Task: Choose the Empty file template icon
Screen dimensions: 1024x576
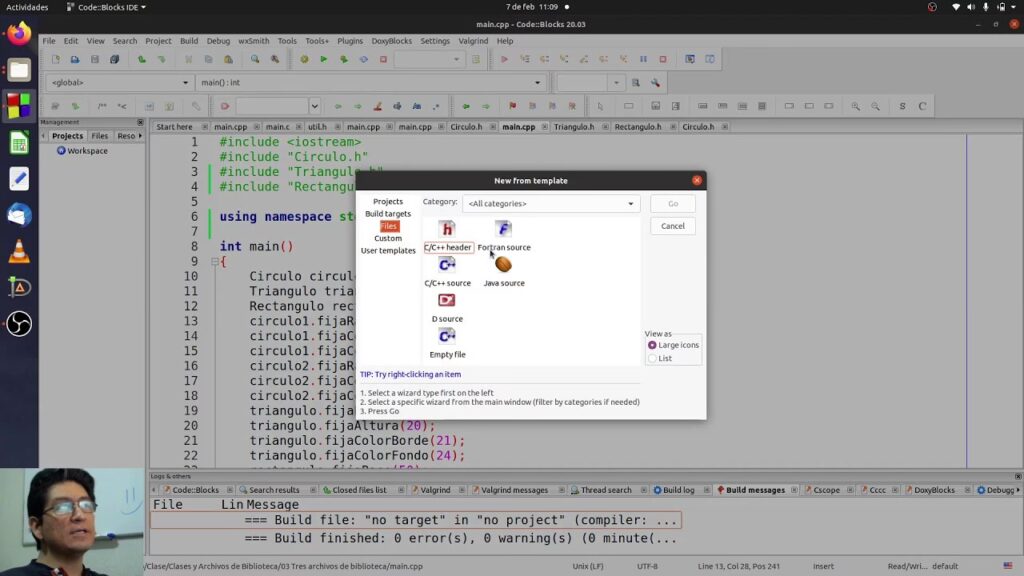Action: [x=447, y=337]
